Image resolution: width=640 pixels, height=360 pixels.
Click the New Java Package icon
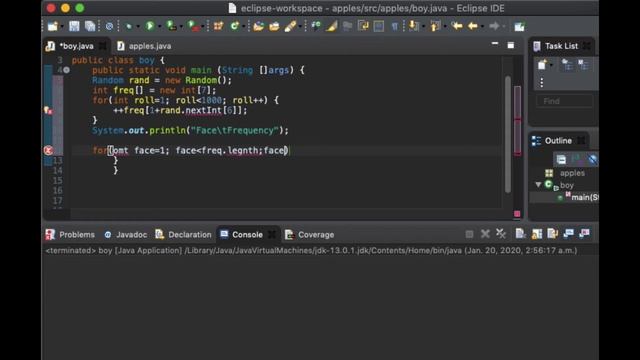point(218,27)
